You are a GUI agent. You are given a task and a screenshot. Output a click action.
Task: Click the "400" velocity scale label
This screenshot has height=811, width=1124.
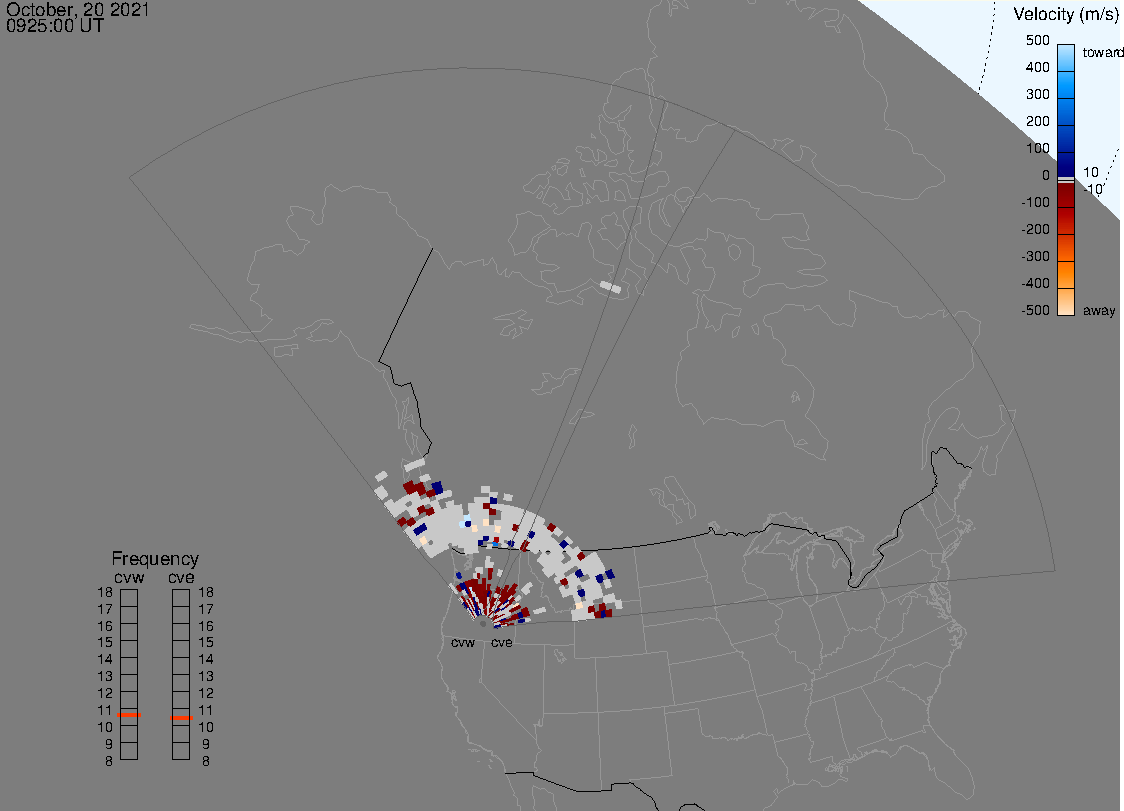[1037, 67]
